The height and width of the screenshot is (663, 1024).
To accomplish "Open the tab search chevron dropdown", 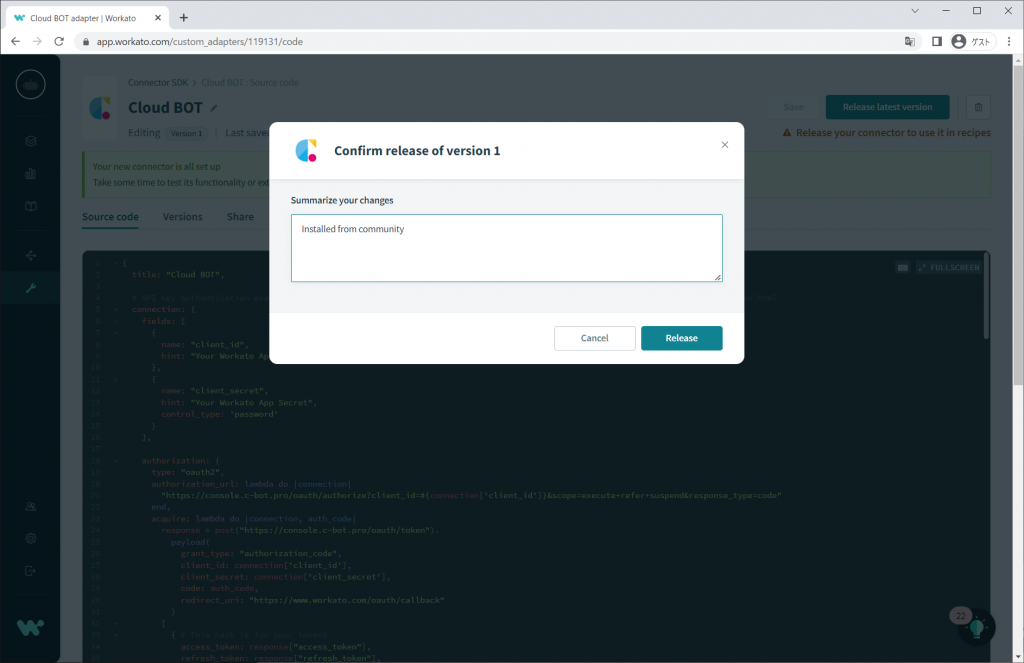I will pyautogui.click(x=915, y=10).
